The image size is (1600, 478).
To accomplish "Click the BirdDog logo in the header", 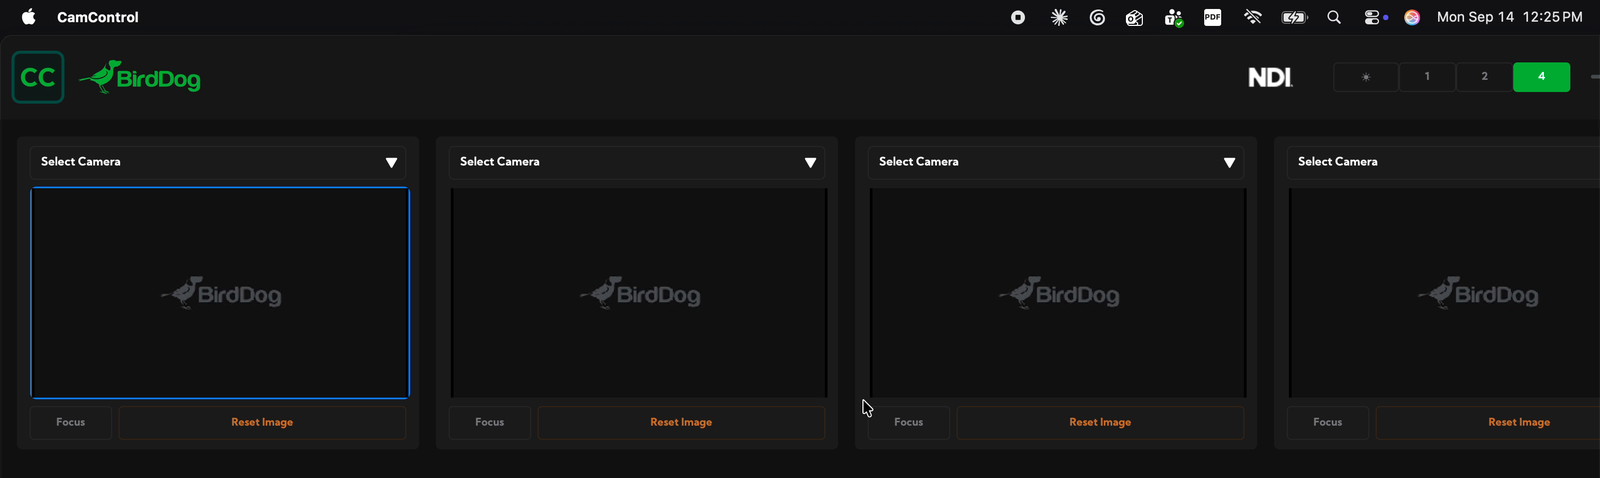I will [x=140, y=77].
